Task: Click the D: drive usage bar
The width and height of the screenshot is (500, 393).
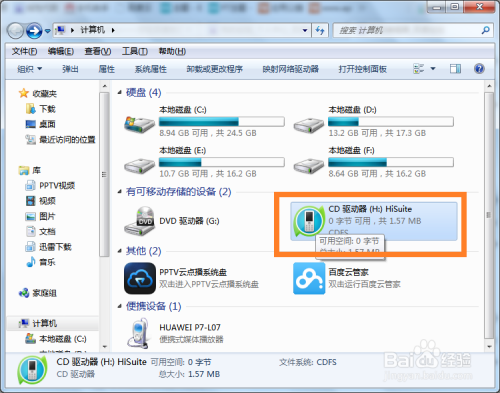Action: 391,122
